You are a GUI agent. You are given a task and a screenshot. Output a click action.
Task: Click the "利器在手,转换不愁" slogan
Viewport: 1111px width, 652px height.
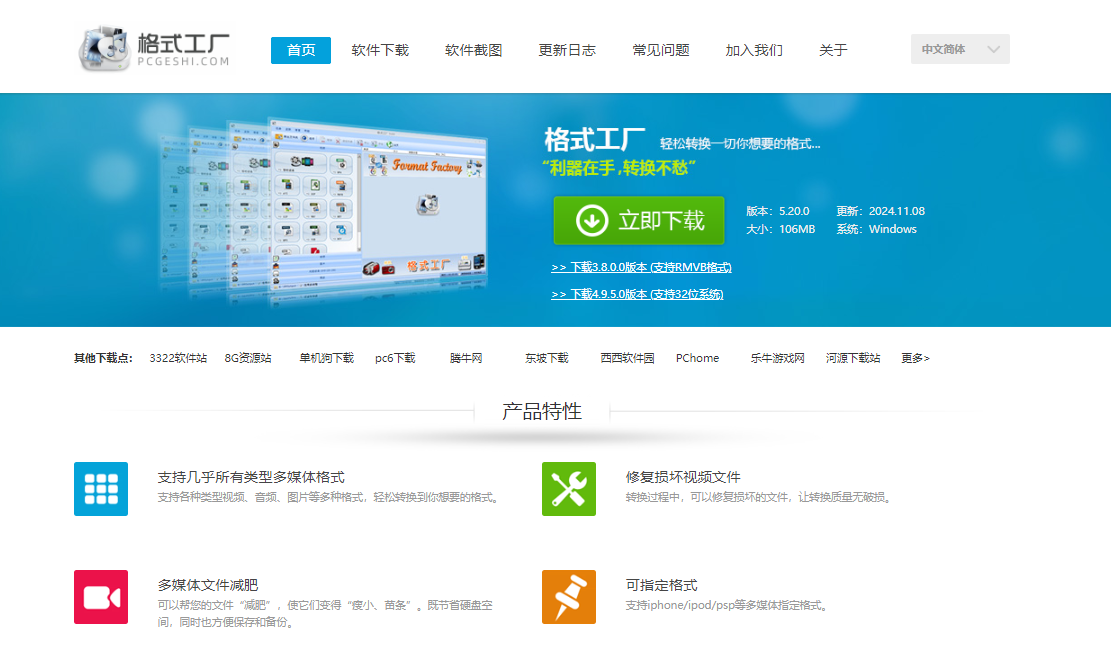click(x=619, y=168)
